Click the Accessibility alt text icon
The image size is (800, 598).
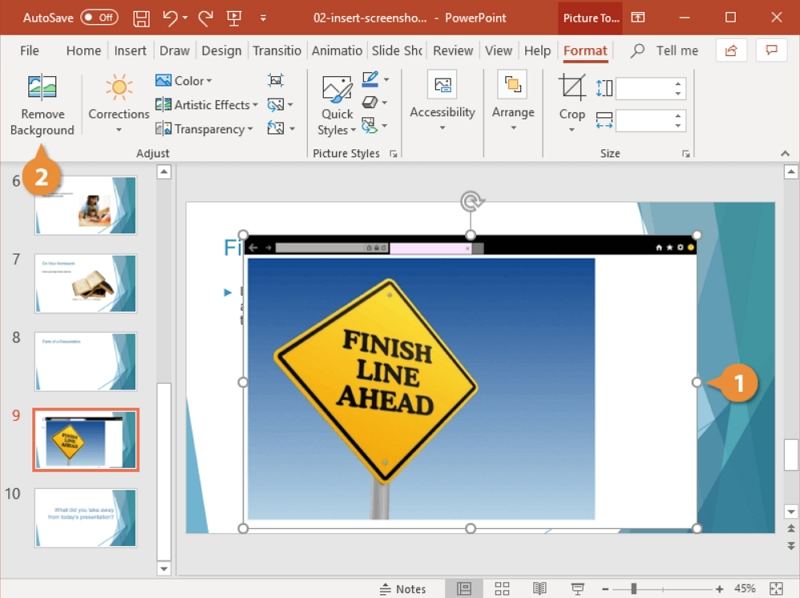tap(442, 100)
